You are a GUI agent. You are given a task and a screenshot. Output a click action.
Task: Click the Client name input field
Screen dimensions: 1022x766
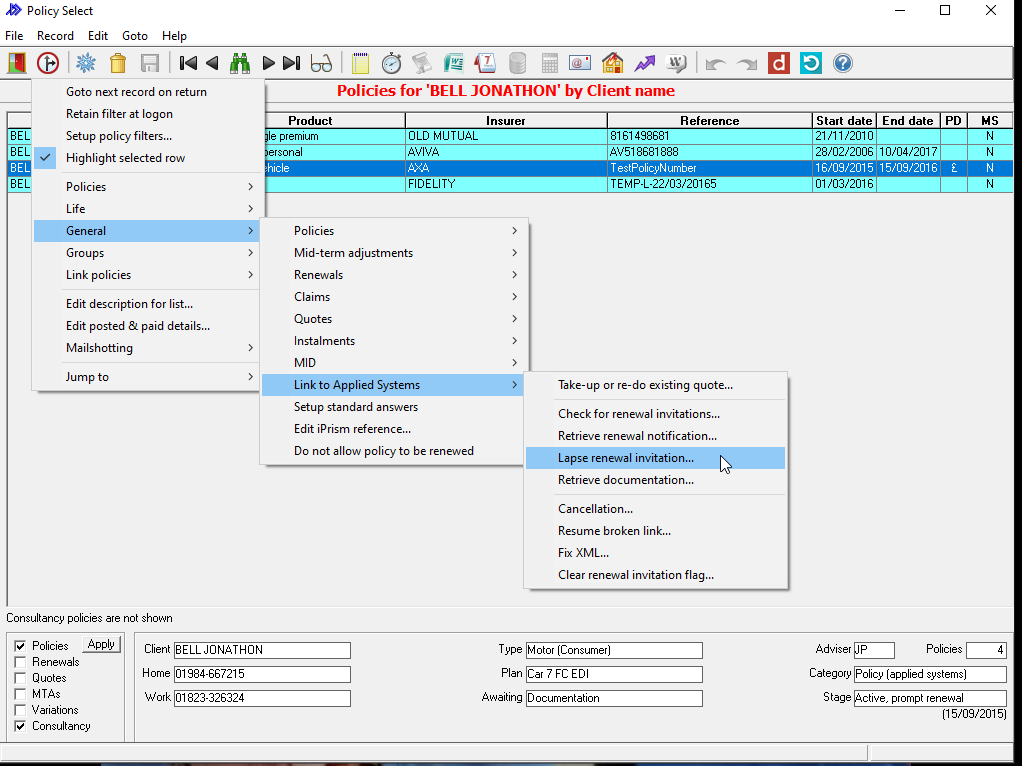262,651
